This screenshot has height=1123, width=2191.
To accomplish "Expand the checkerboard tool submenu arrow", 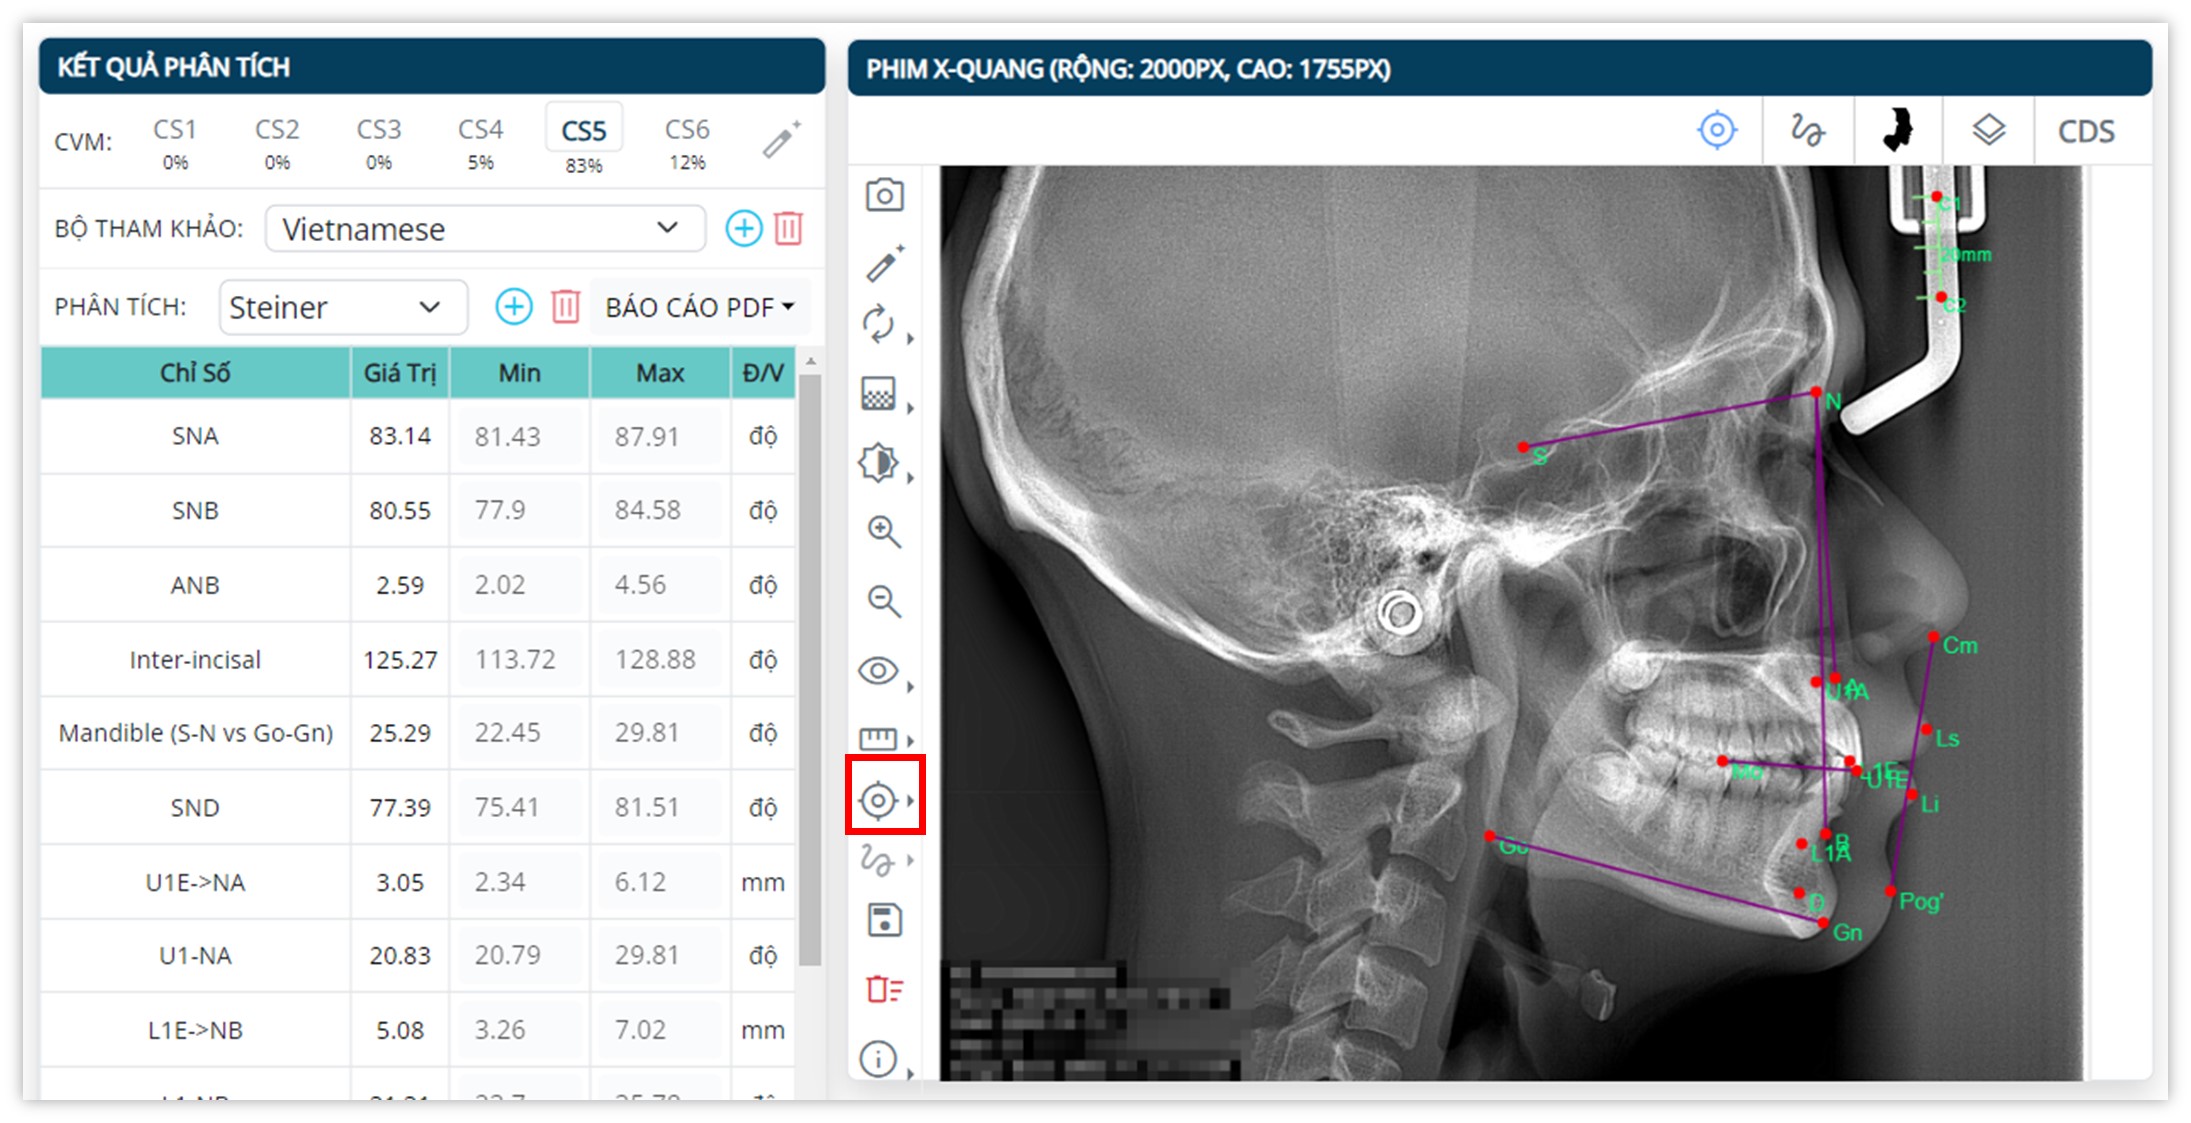I will (x=910, y=408).
